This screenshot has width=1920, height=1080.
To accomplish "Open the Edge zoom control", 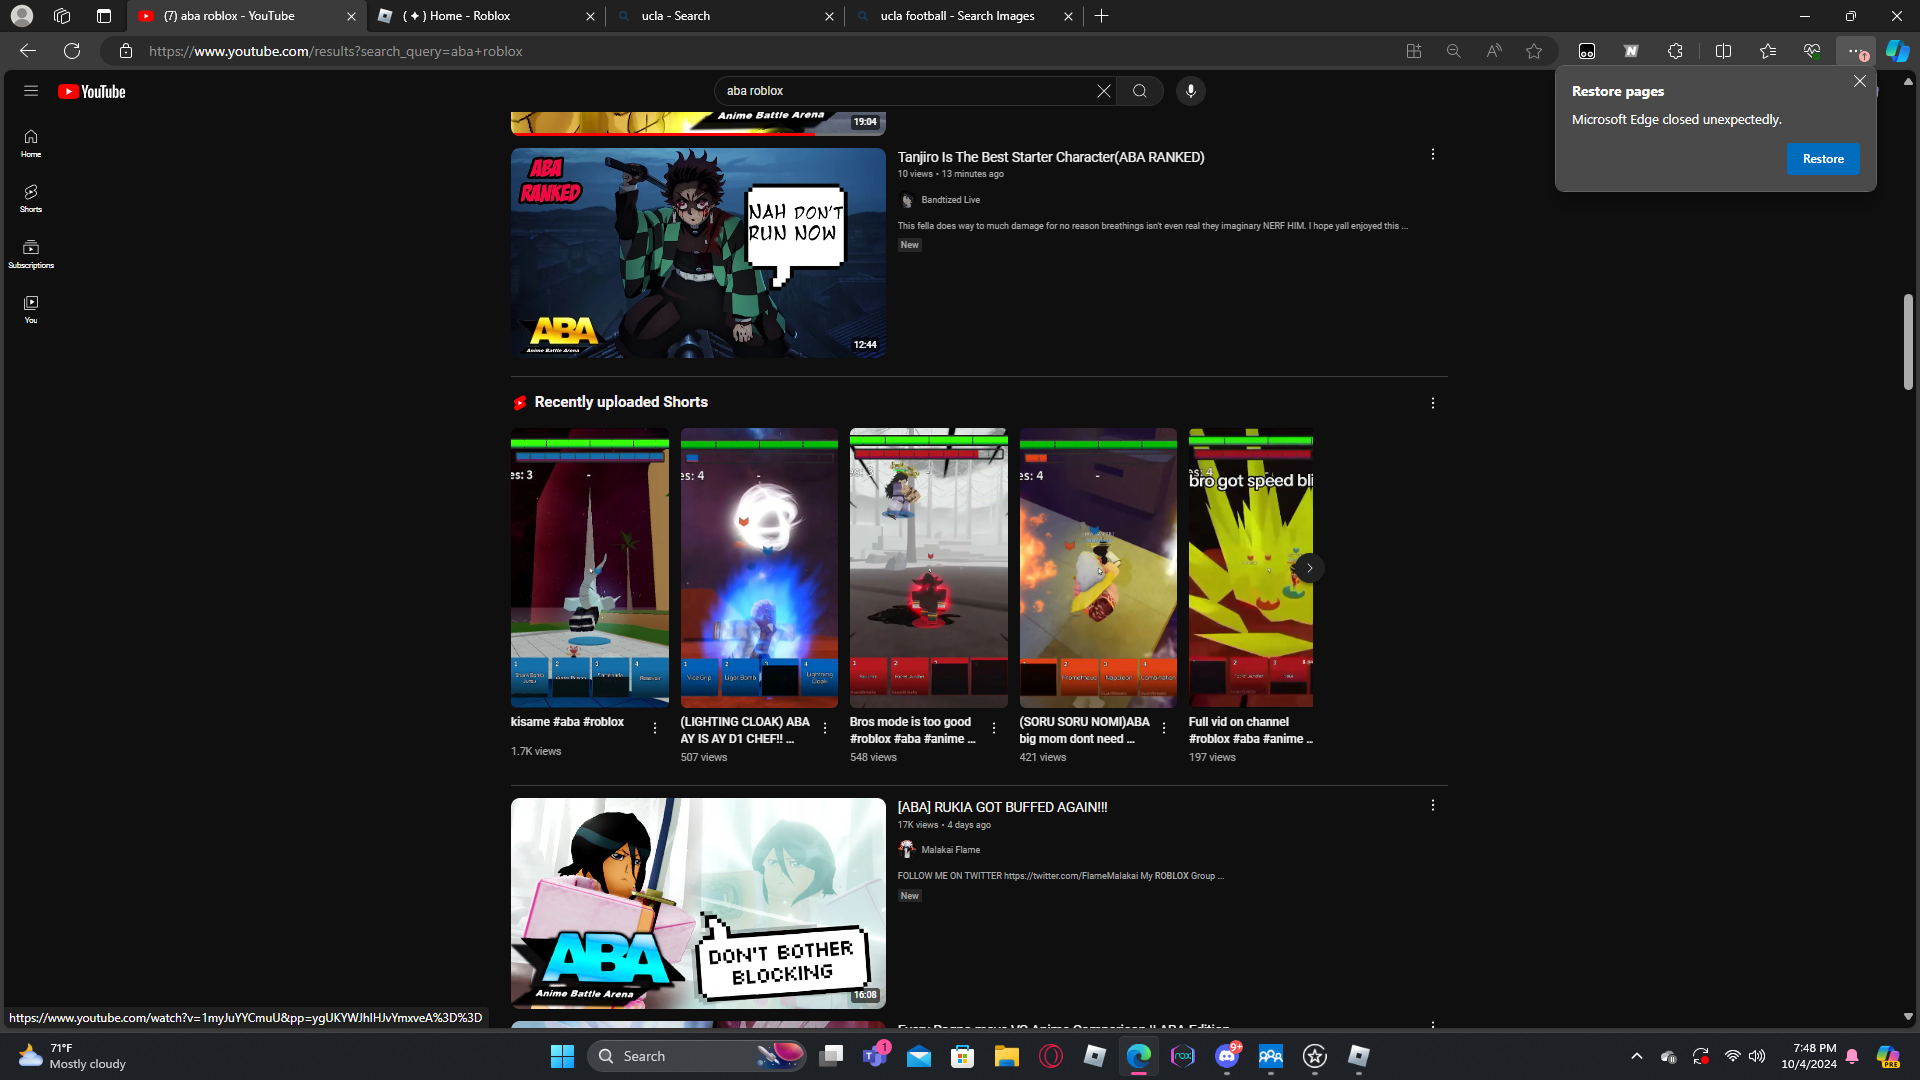I will [1454, 51].
